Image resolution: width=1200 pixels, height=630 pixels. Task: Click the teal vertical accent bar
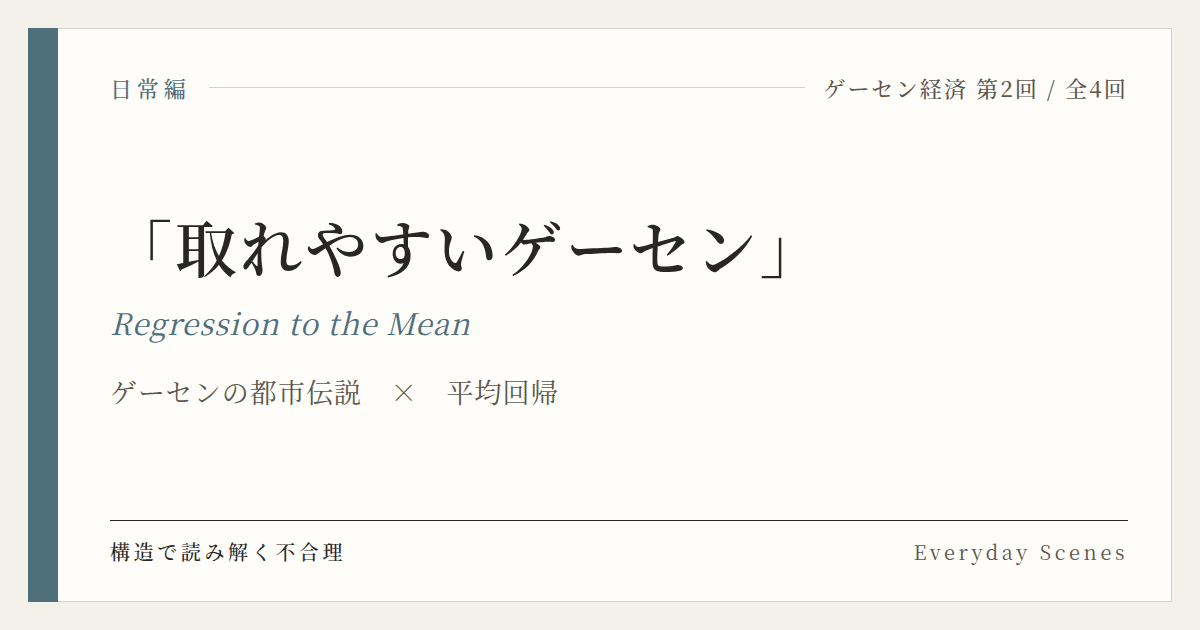point(43,315)
